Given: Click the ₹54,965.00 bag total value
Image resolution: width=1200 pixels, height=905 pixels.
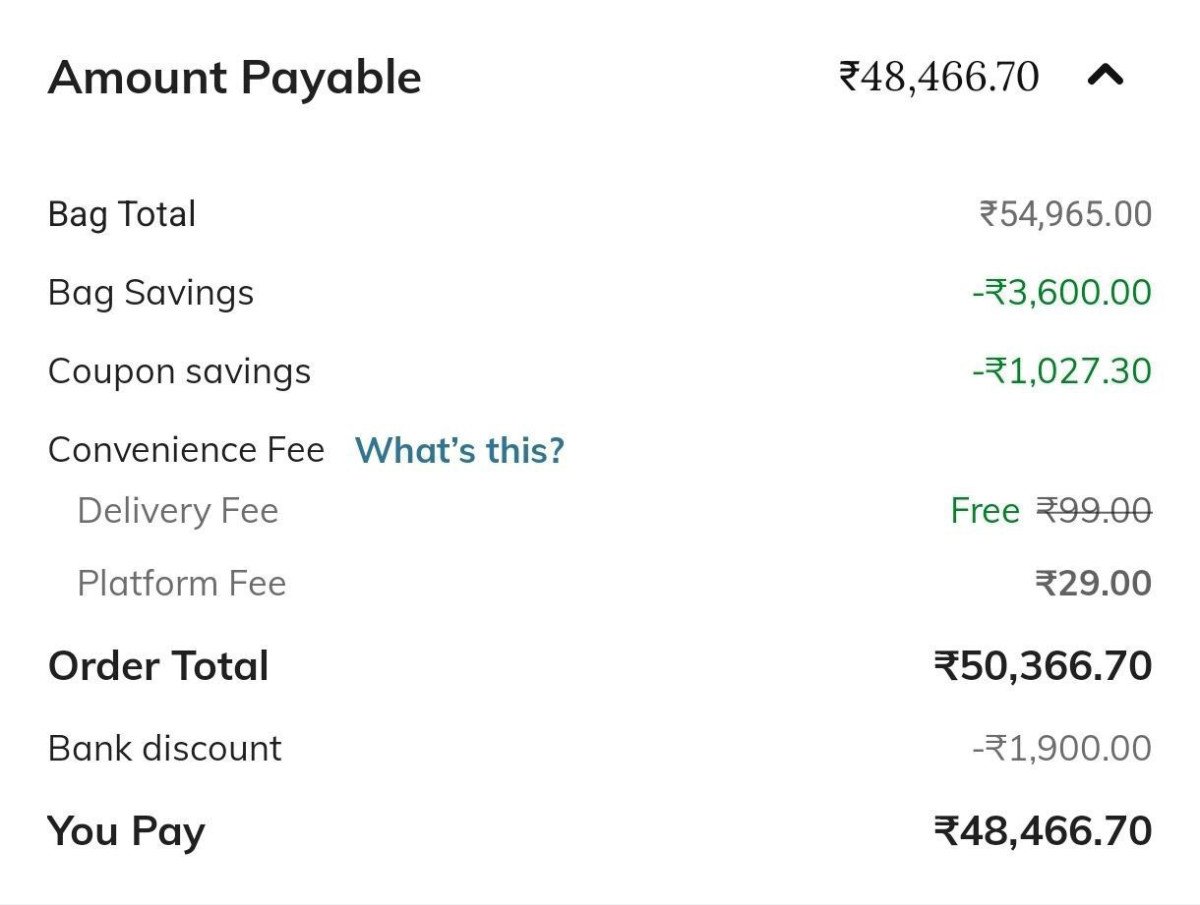Looking at the screenshot, I should click(x=1065, y=214).
